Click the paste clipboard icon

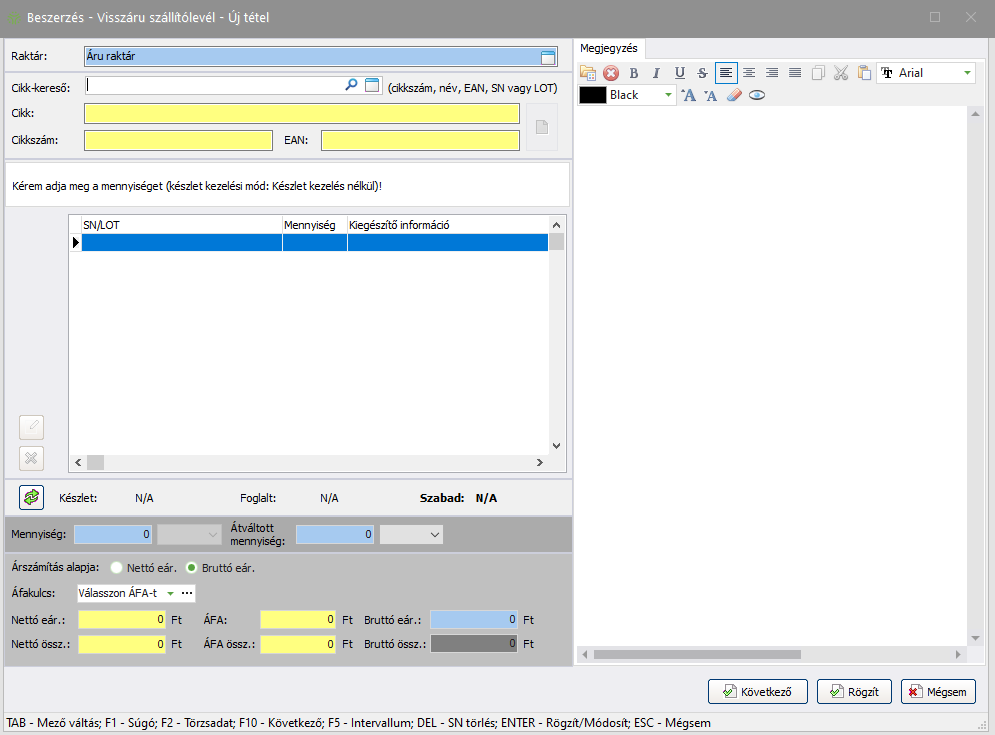864,73
